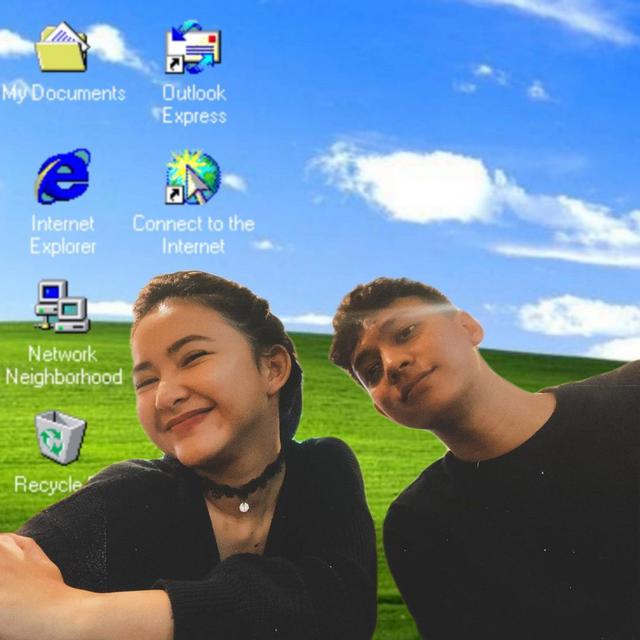
Task: Click the "Internet Explorer" text label
Action: click(63, 234)
